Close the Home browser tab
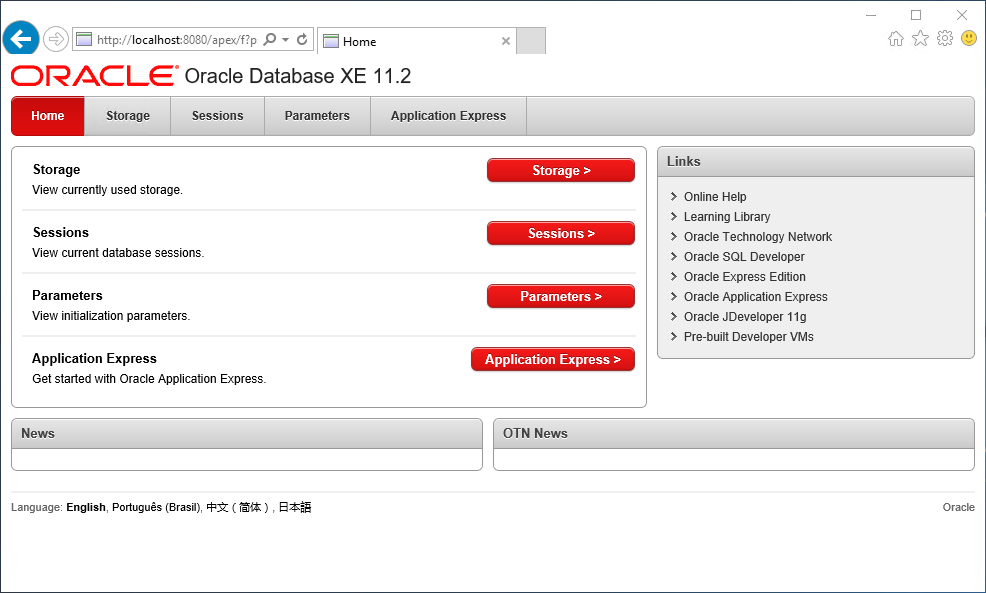 point(506,42)
